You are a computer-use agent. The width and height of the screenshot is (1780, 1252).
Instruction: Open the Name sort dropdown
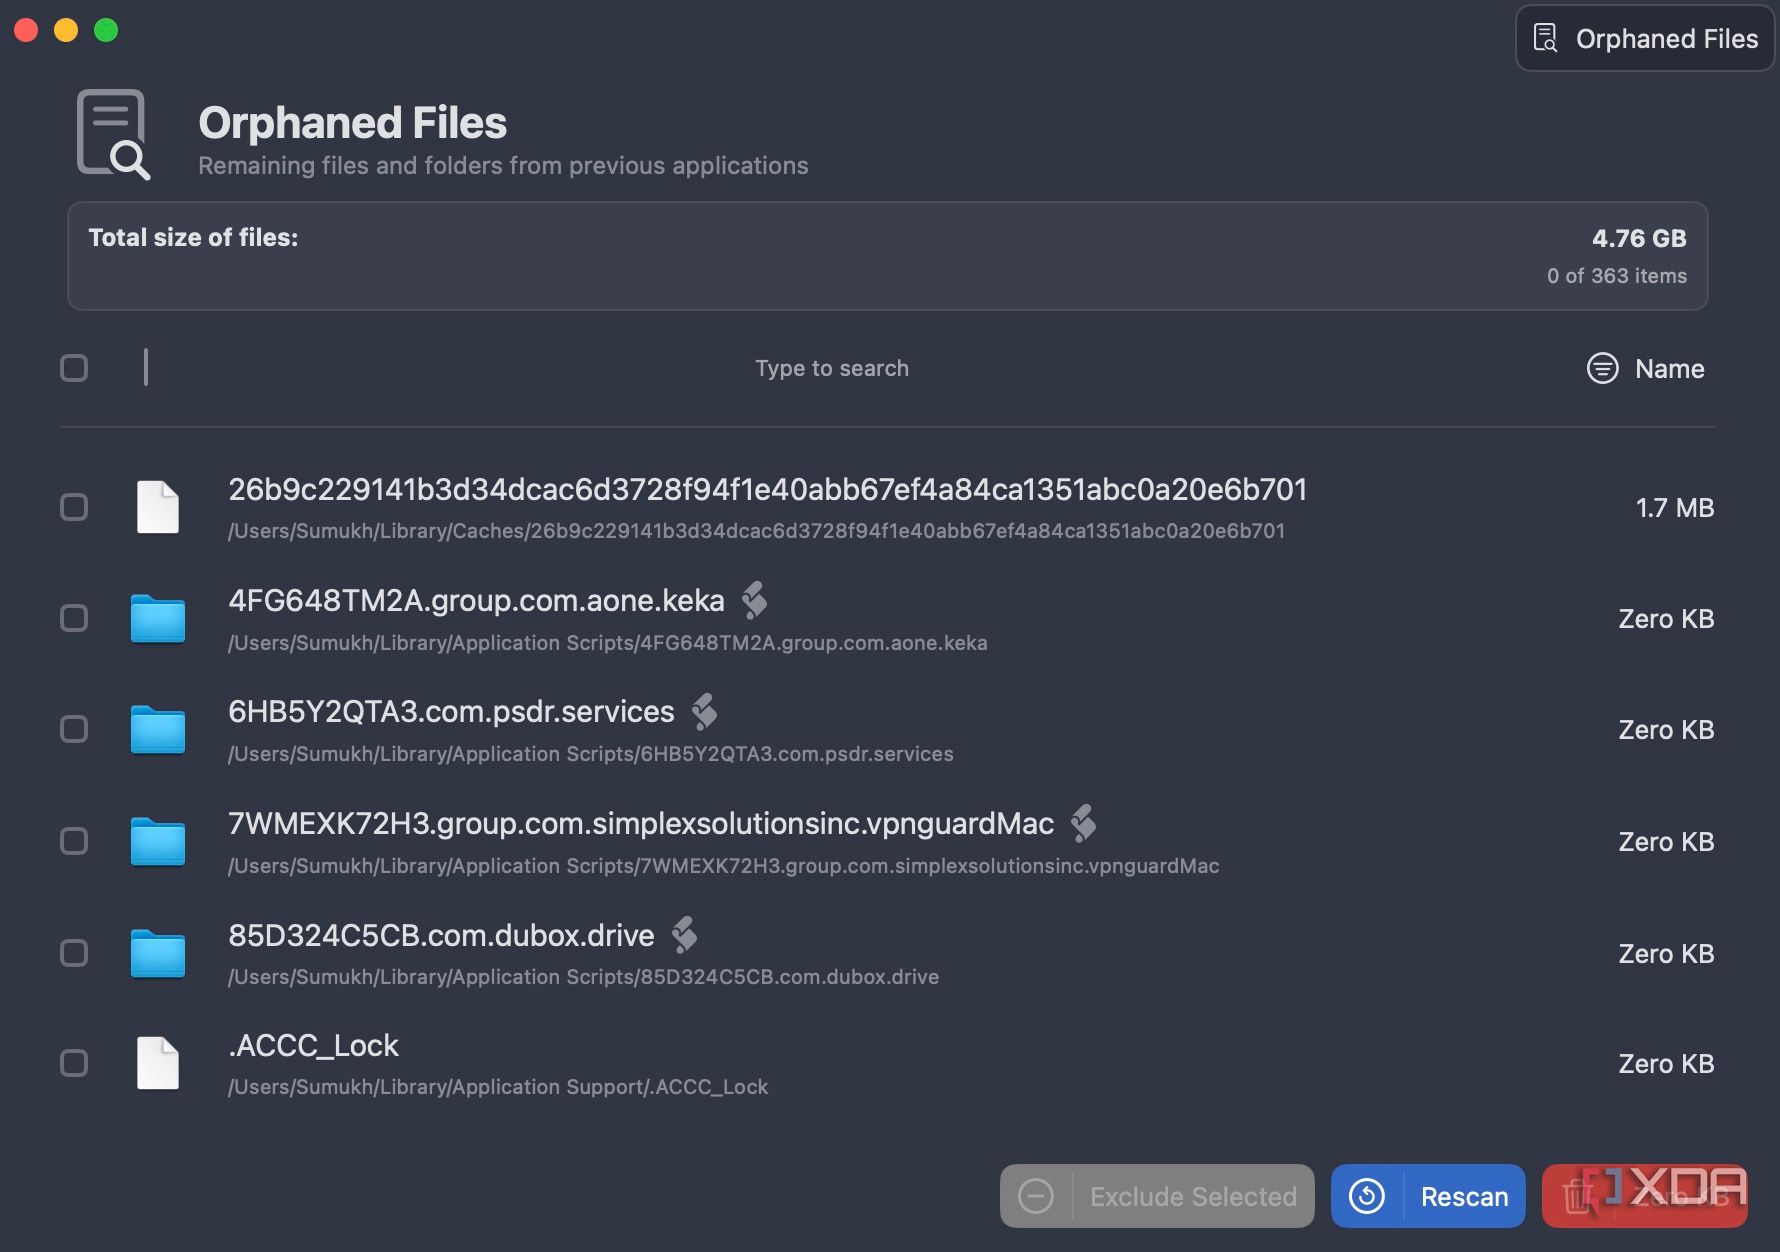[x=1669, y=369]
